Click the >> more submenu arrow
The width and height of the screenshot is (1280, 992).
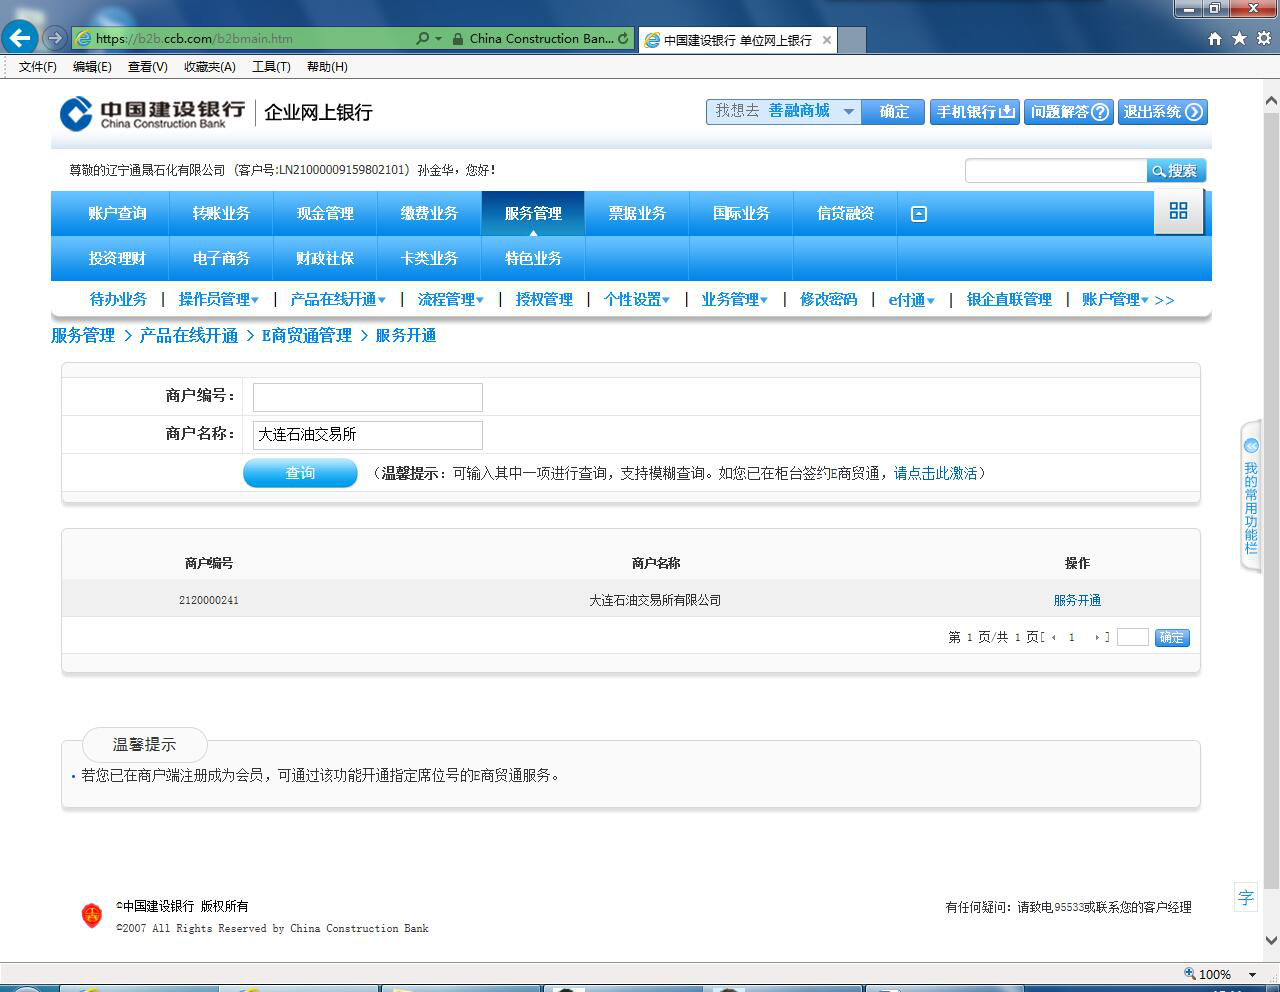(1165, 300)
